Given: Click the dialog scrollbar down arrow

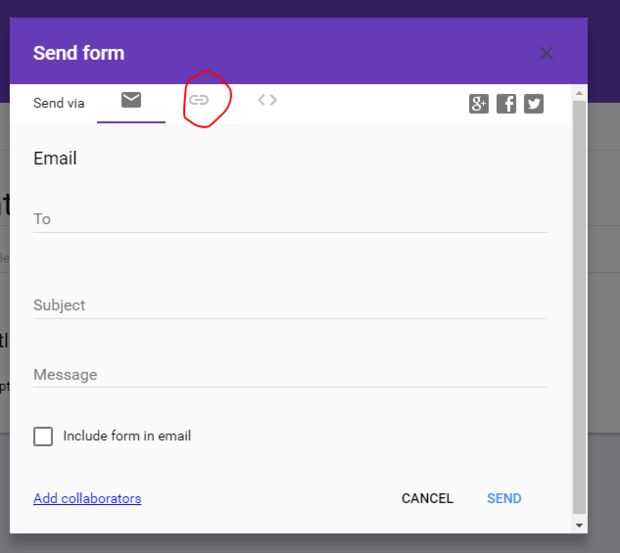Looking at the screenshot, I should [579, 525].
